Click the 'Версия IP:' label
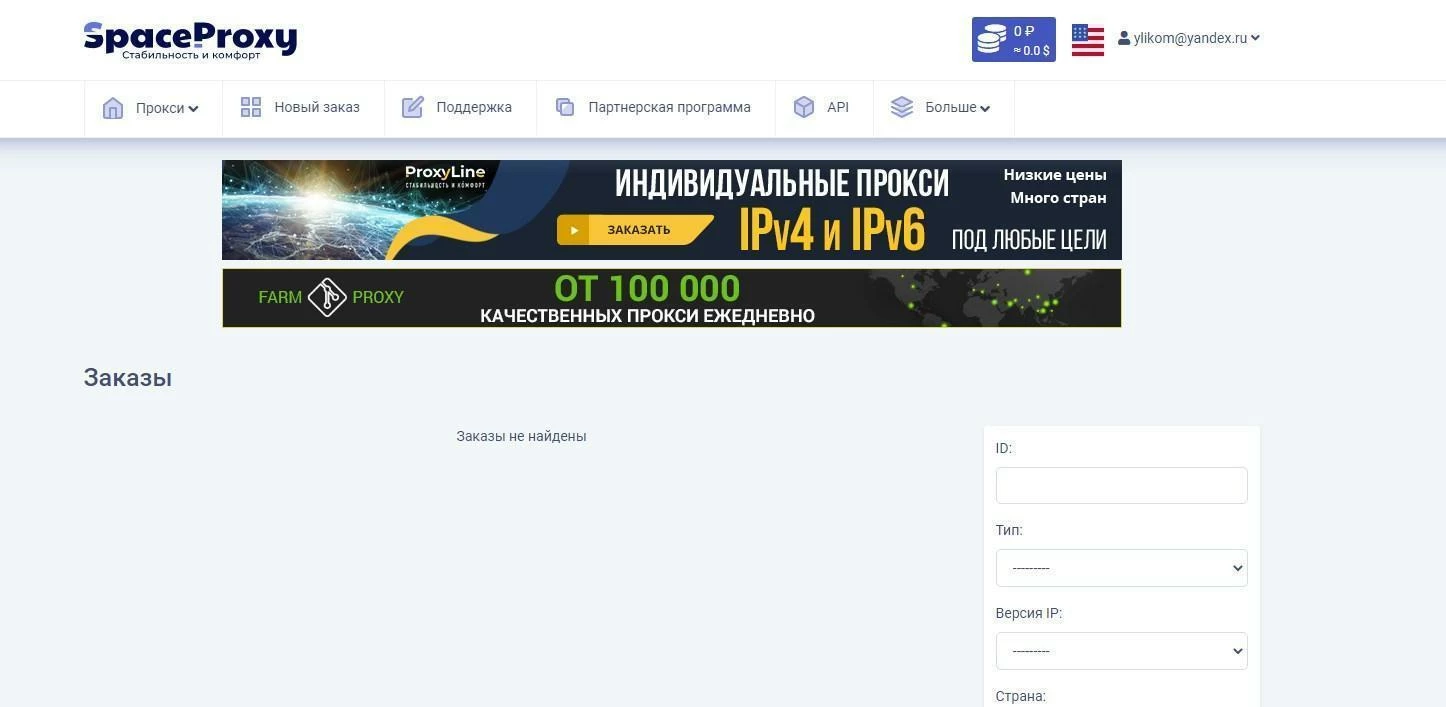The width and height of the screenshot is (1446, 707). click(1029, 613)
